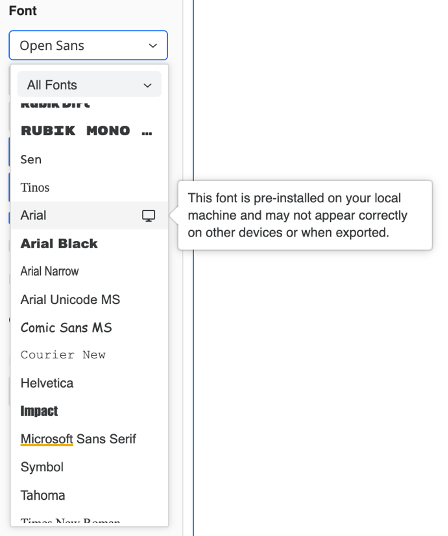
Task: Choose the Sen font
Action: coord(89,159)
